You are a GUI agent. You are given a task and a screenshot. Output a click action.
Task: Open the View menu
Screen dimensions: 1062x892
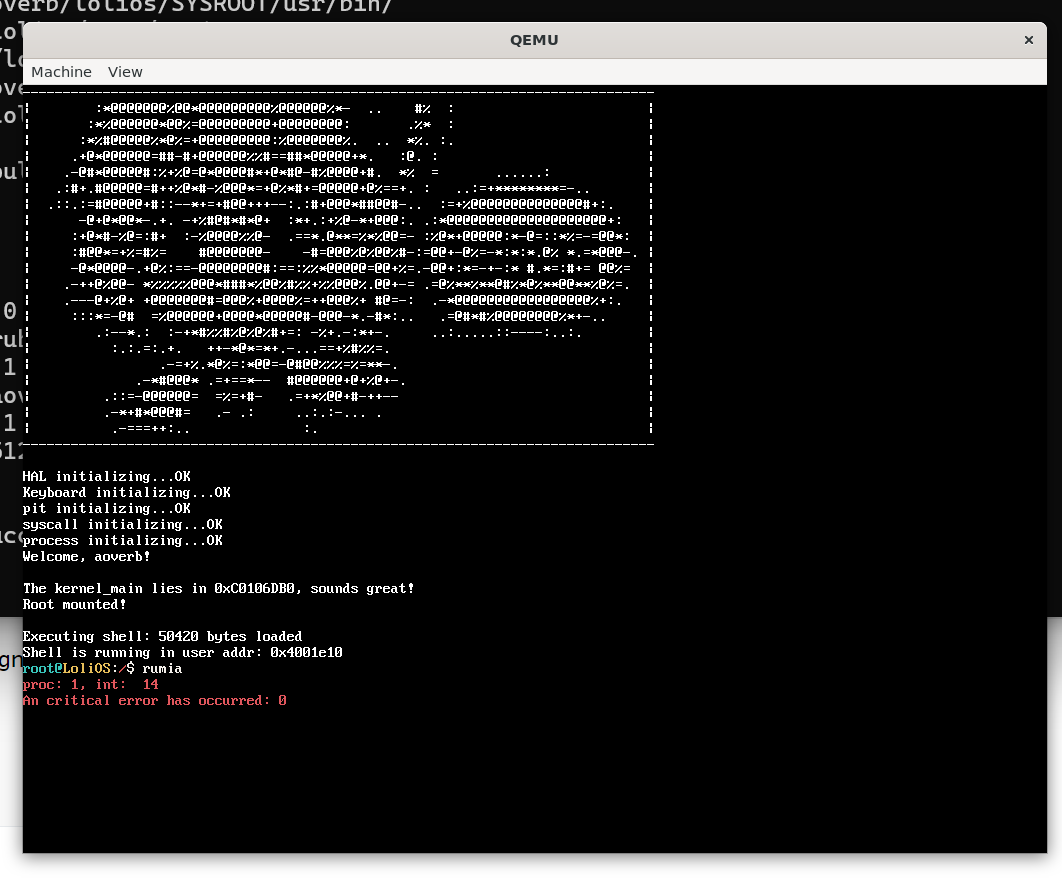point(125,72)
